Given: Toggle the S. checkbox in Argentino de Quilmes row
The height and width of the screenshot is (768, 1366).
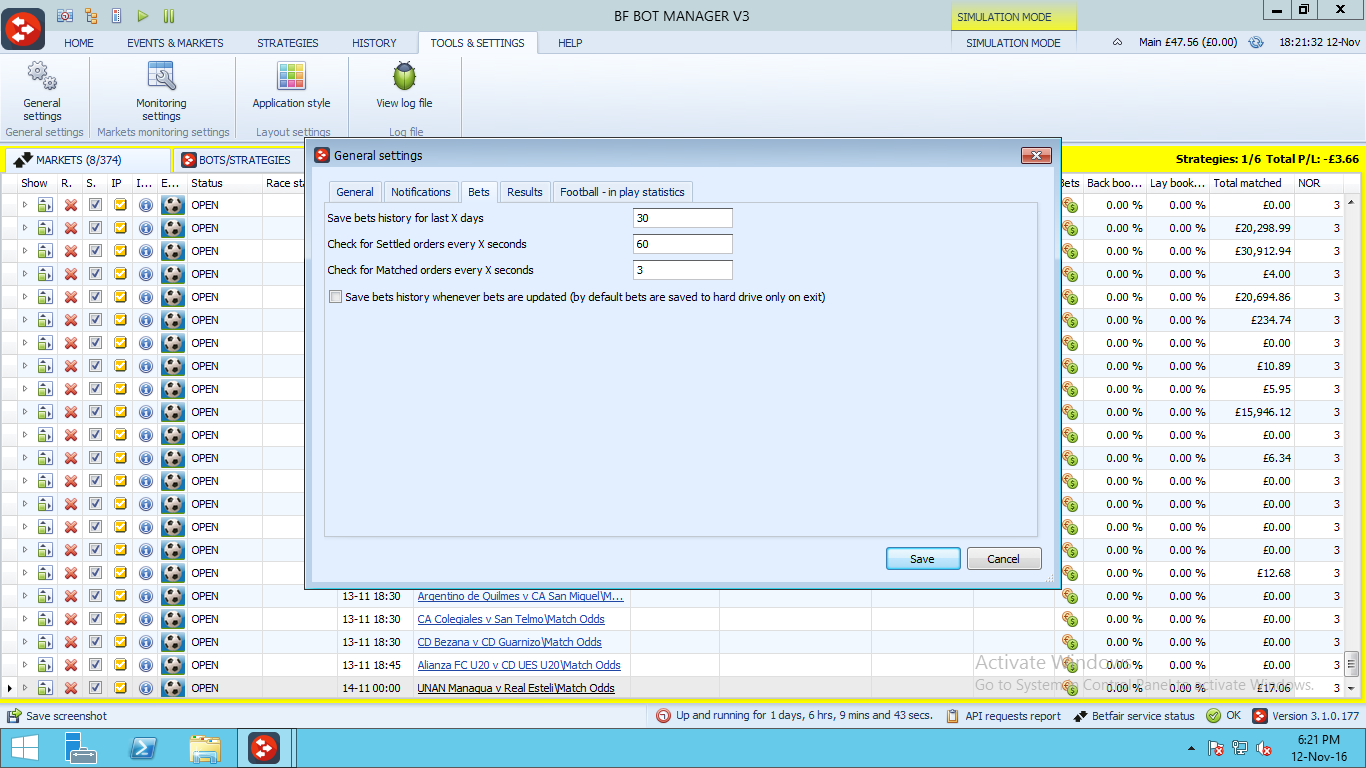Looking at the screenshot, I should (95, 596).
